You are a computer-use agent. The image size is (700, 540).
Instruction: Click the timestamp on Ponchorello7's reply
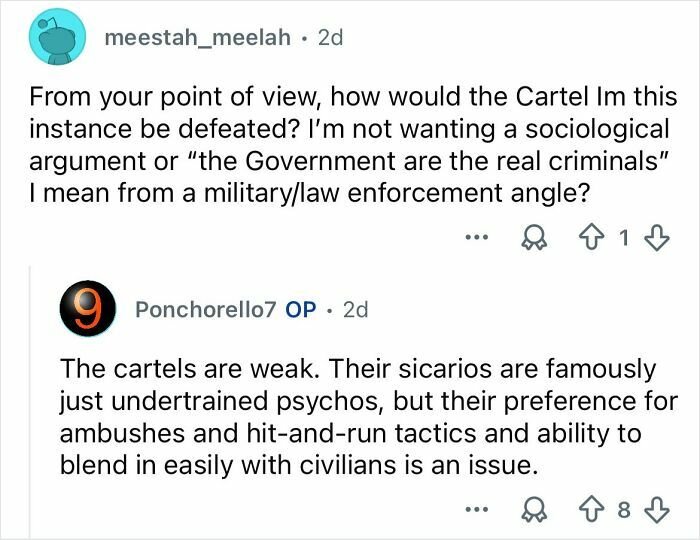355,310
